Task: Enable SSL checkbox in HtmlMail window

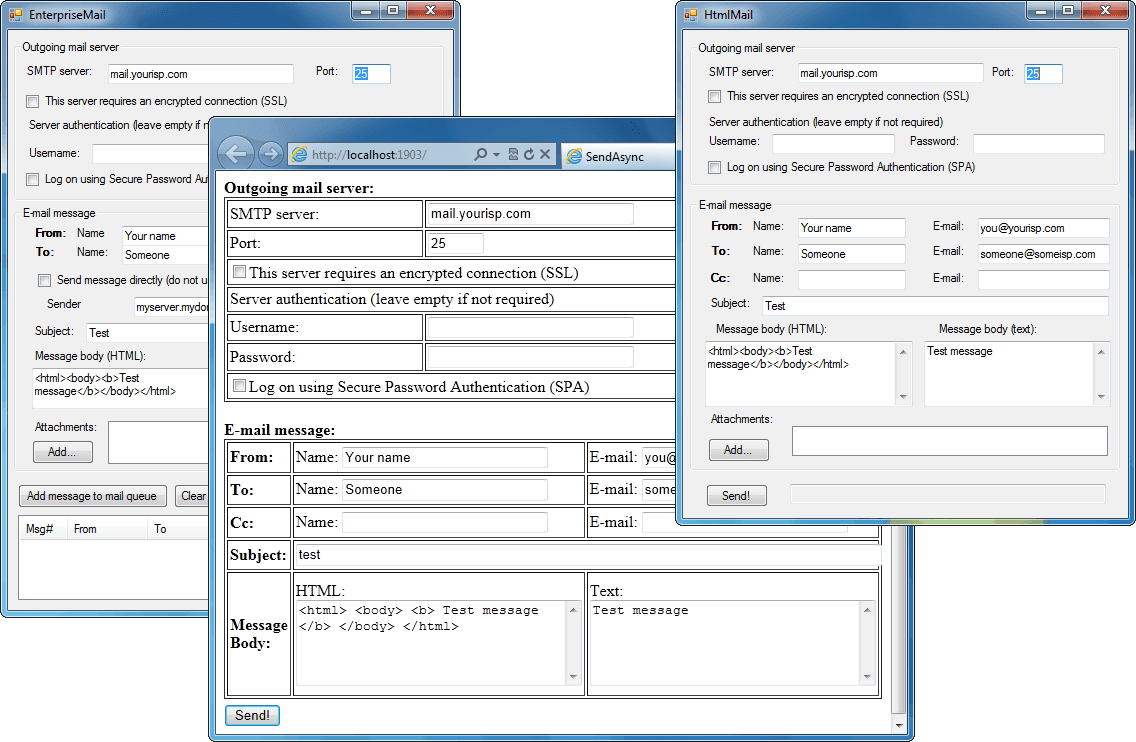Action: (x=715, y=96)
